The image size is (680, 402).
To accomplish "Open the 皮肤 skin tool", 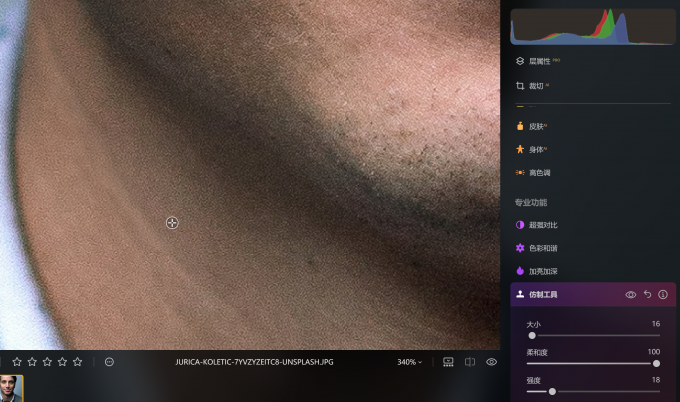I will tap(531, 126).
